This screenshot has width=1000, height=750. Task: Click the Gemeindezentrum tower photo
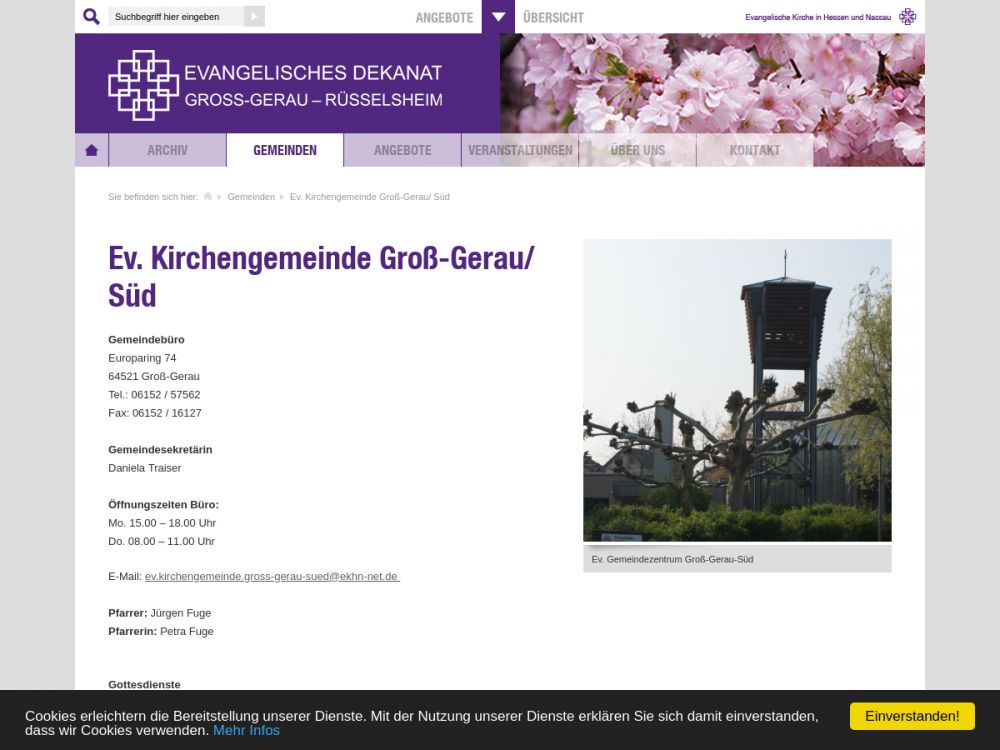(x=737, y=390)
